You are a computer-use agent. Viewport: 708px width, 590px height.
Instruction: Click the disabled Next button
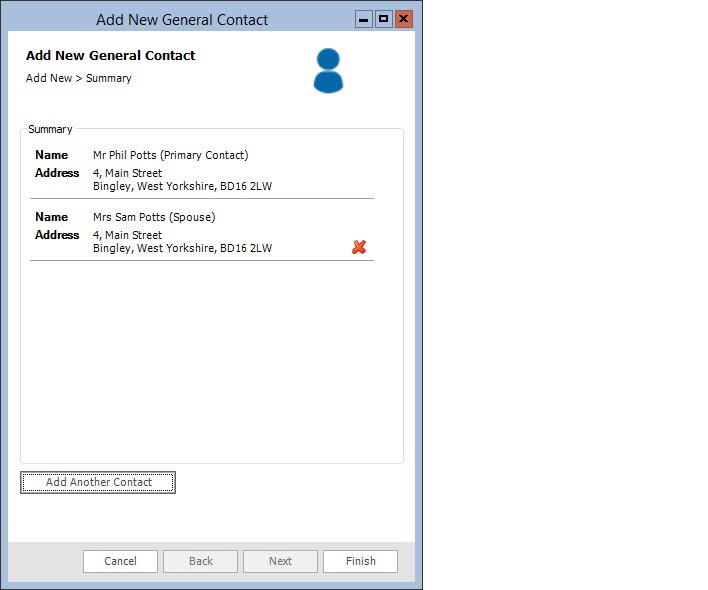click(280, 561)
